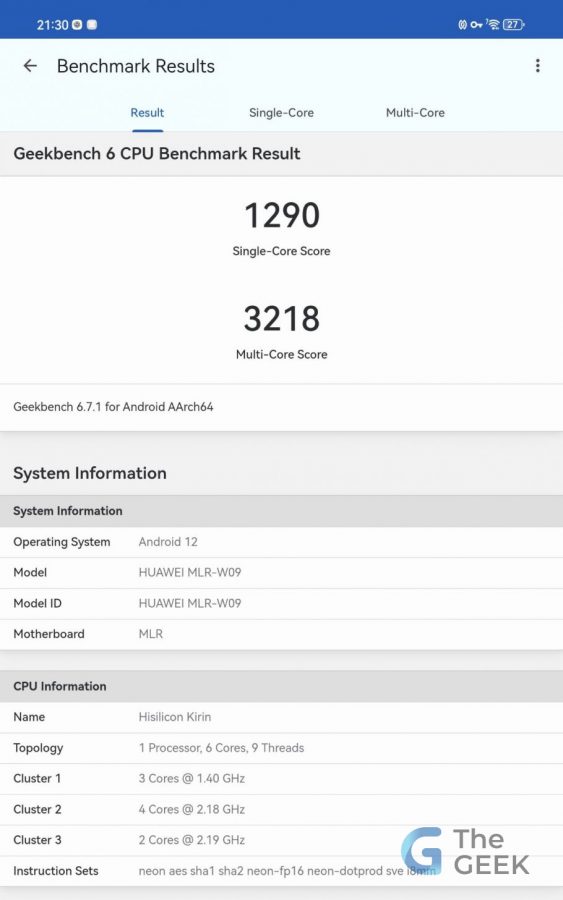The width and height of the screenshot is (563, 900).
Task: Tap the back arrow icon
Action: click(30, 66)
